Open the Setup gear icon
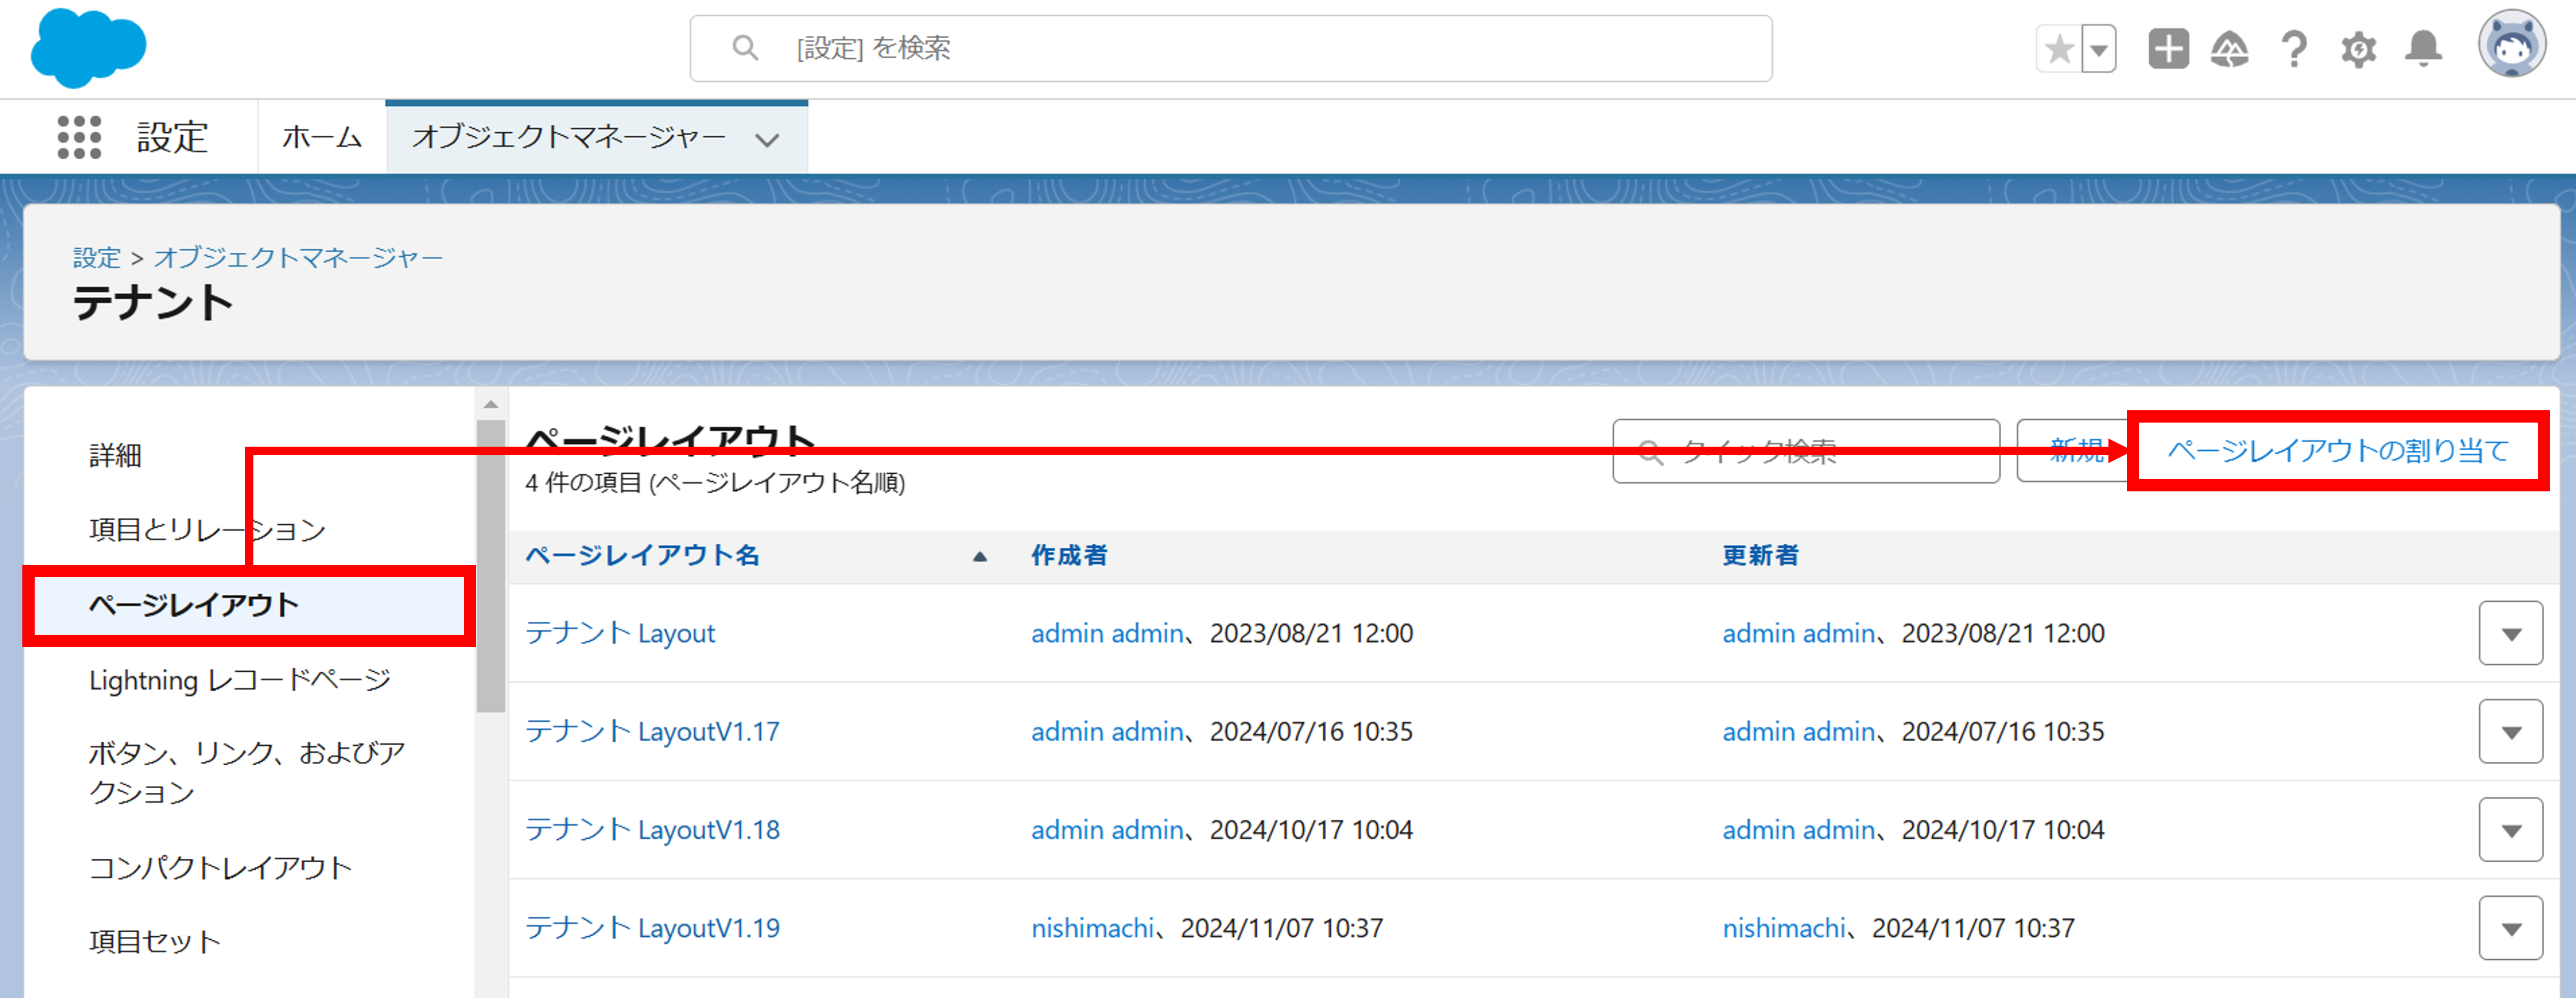 pos(2358,49)
